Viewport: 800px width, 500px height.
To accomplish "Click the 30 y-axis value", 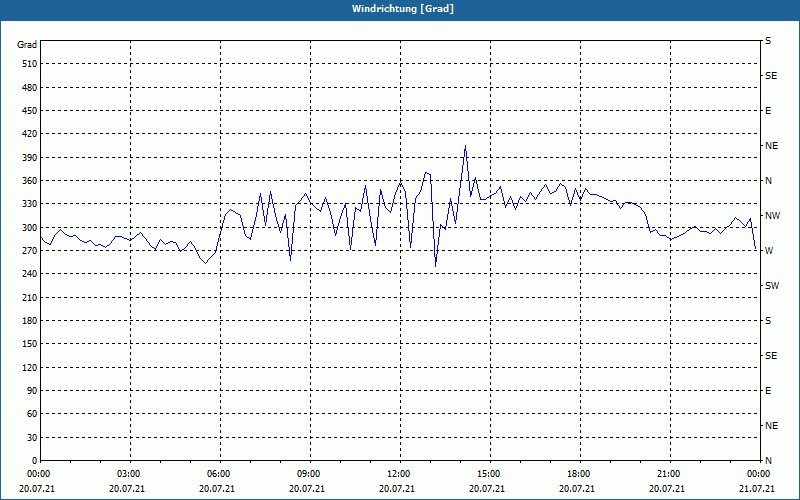I will (x=32, y=437).
